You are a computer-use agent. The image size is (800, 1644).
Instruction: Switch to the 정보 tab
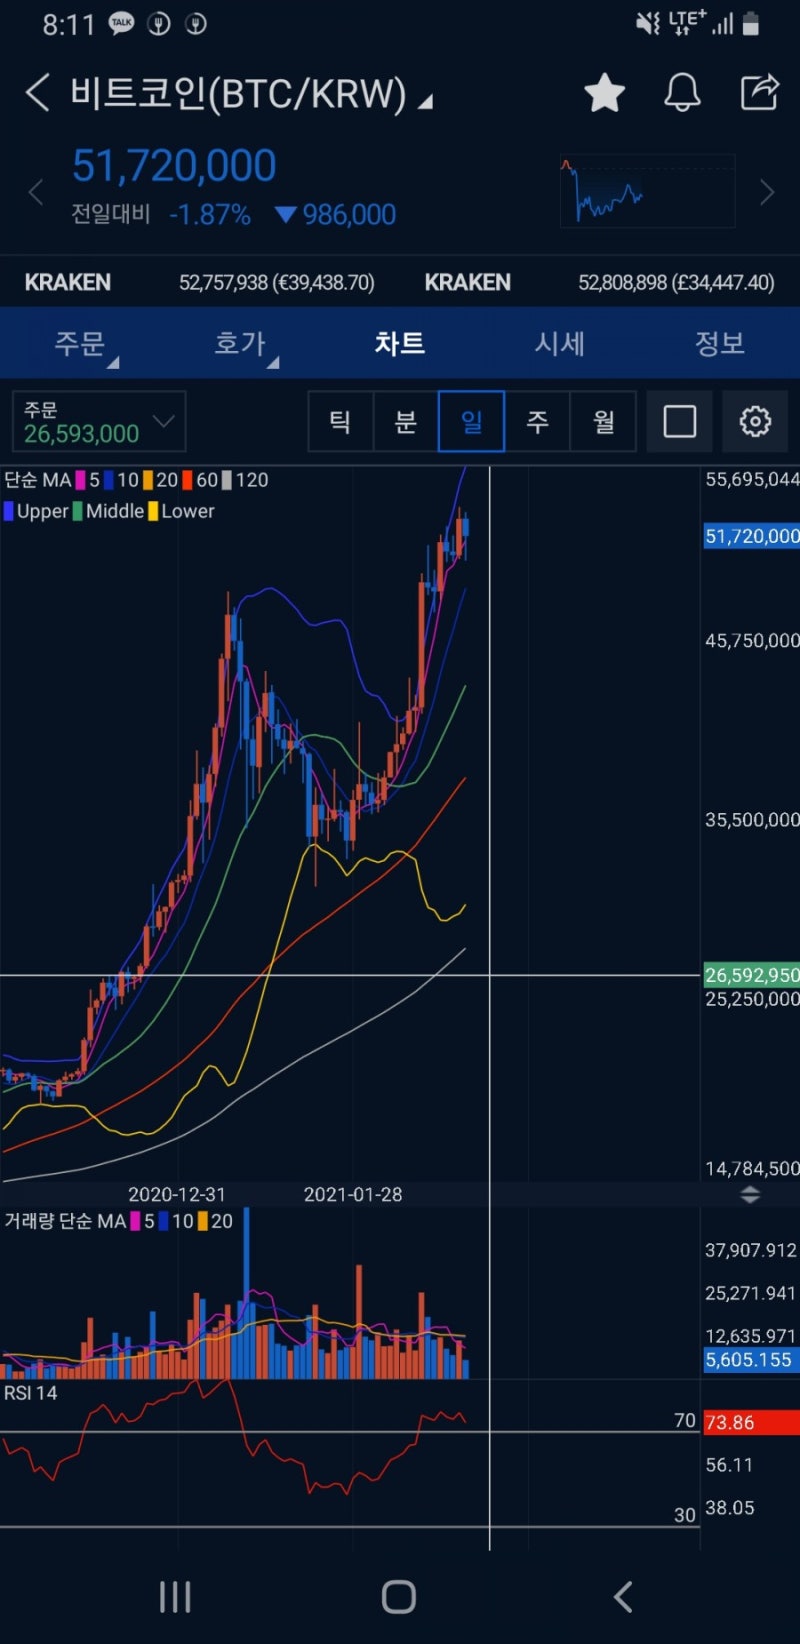click(720, 343)
